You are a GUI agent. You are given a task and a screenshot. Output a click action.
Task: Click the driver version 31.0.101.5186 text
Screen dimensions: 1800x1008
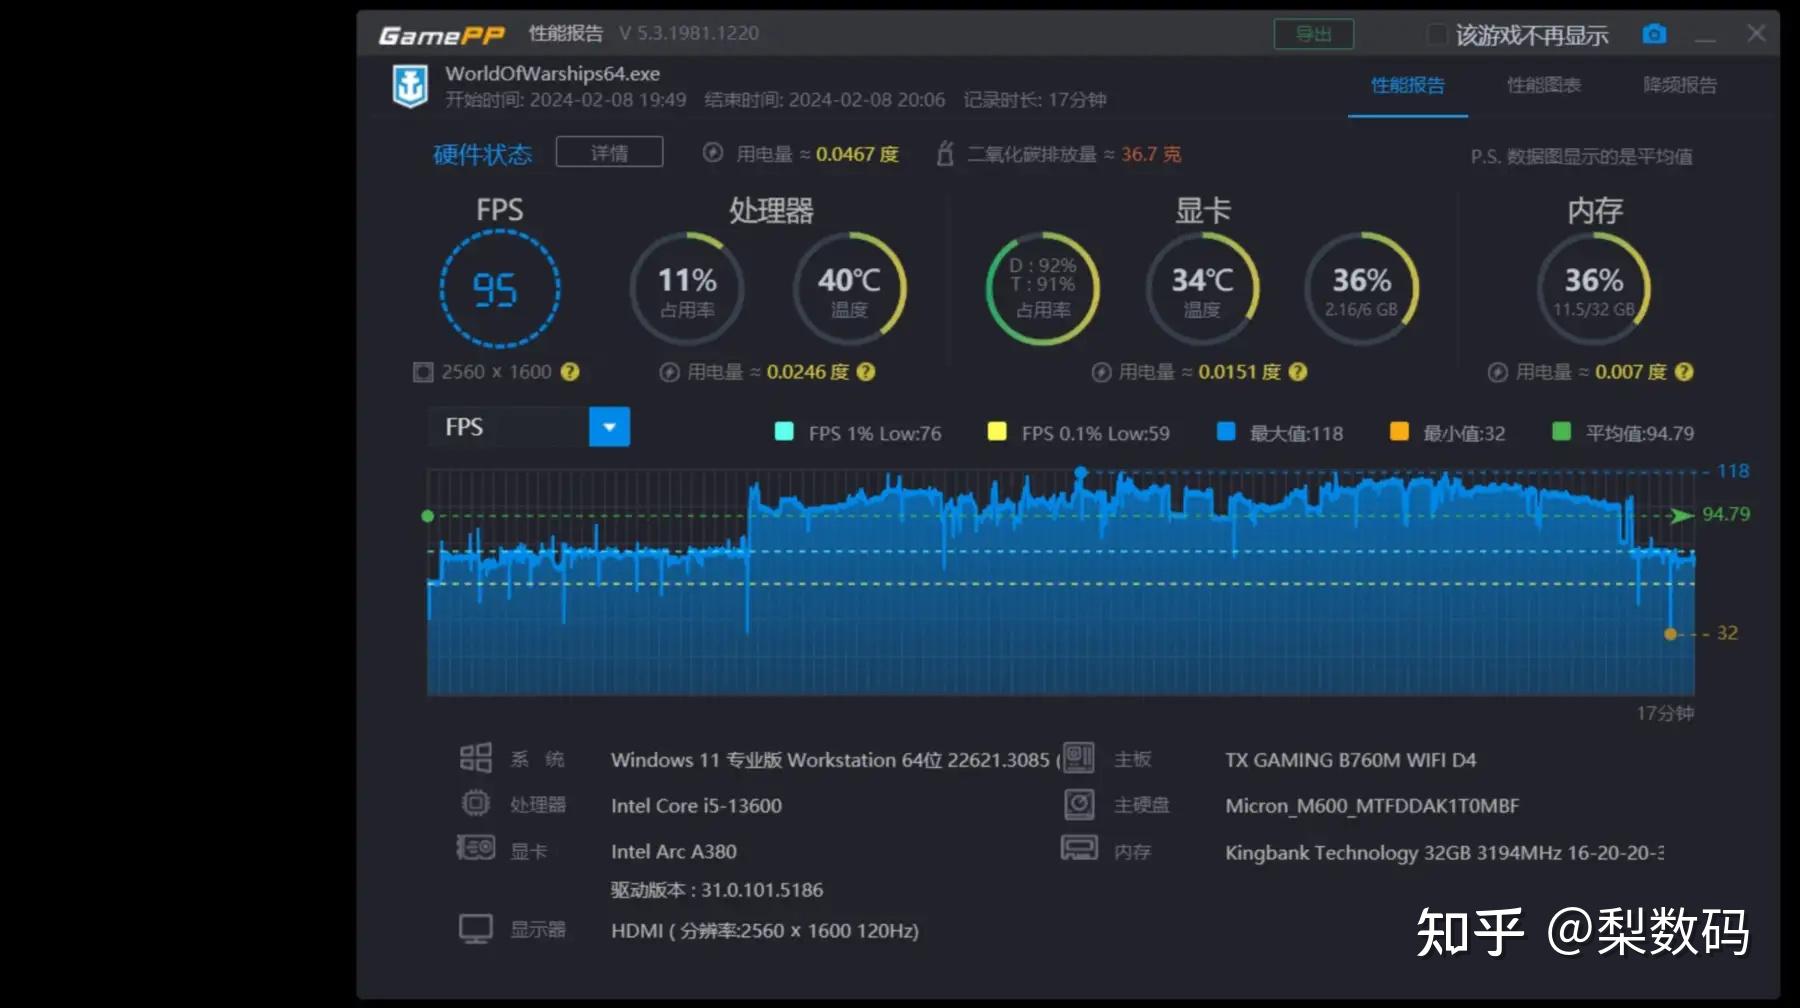click(717, 889)
